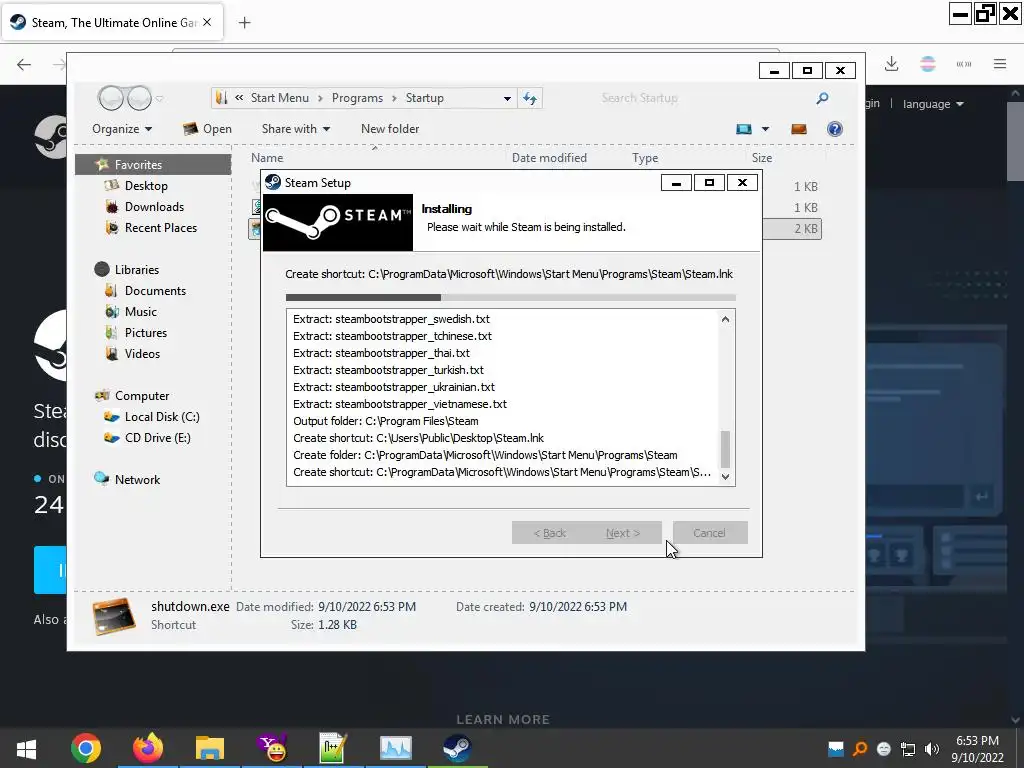Click the Steam install progress bar

point(511,298)
